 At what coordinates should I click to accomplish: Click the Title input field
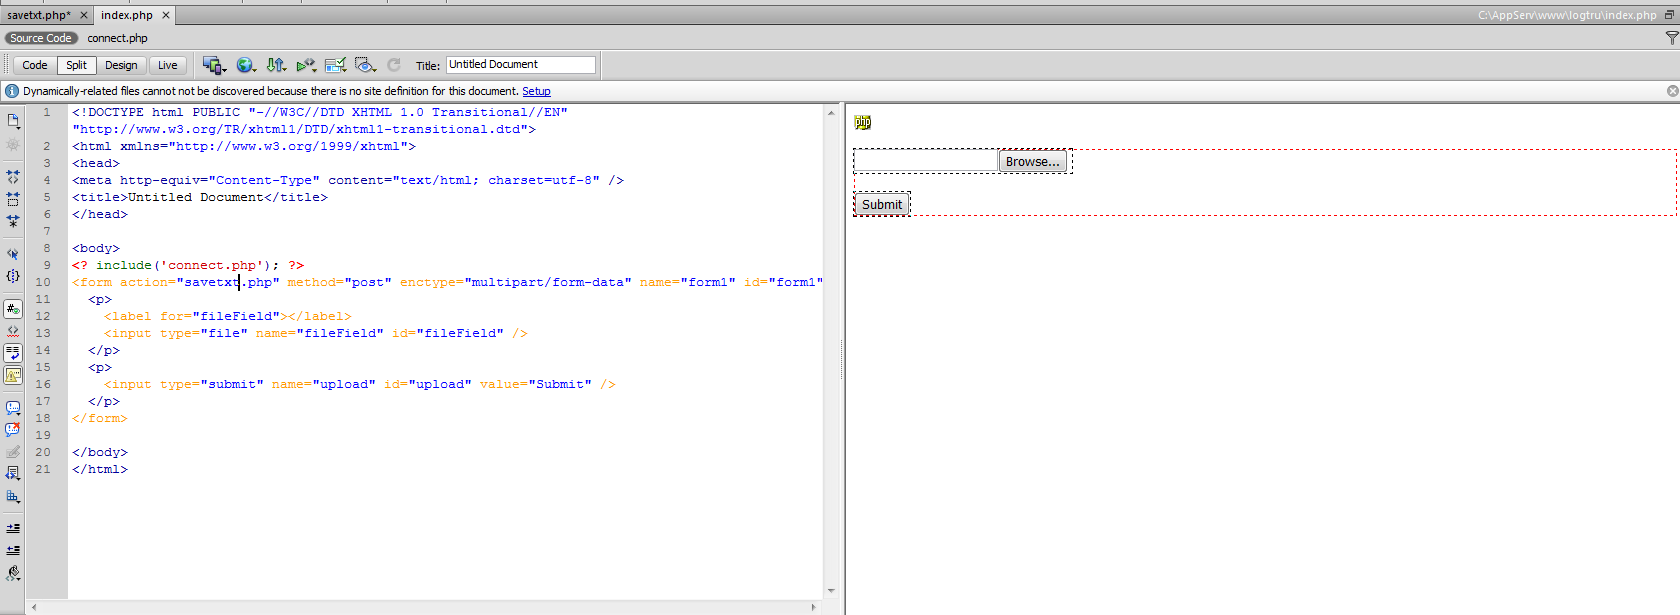click(520, 64)
